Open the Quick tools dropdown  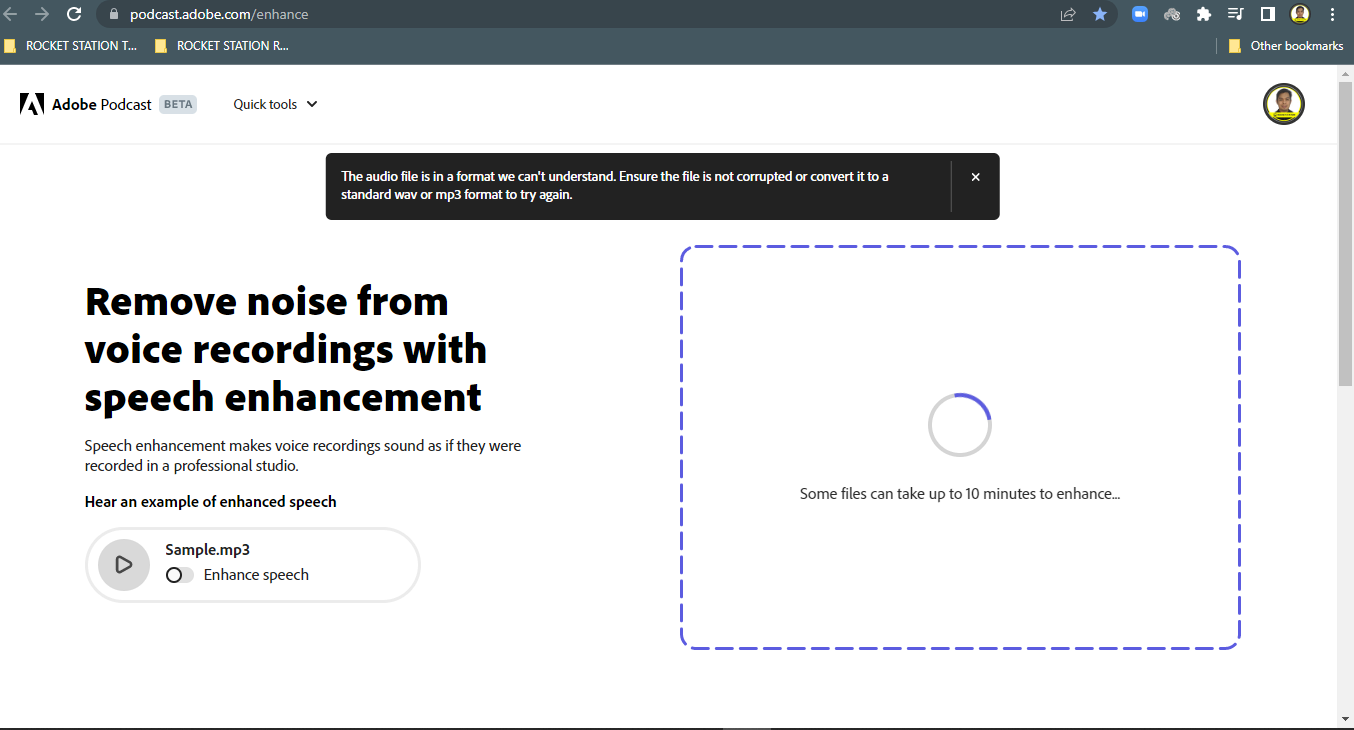[274, 104]
